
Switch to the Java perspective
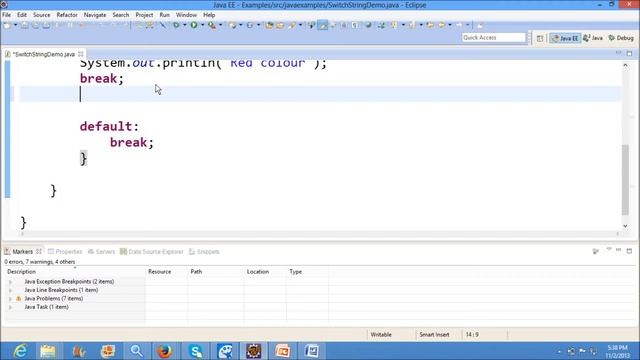(593, 38)
